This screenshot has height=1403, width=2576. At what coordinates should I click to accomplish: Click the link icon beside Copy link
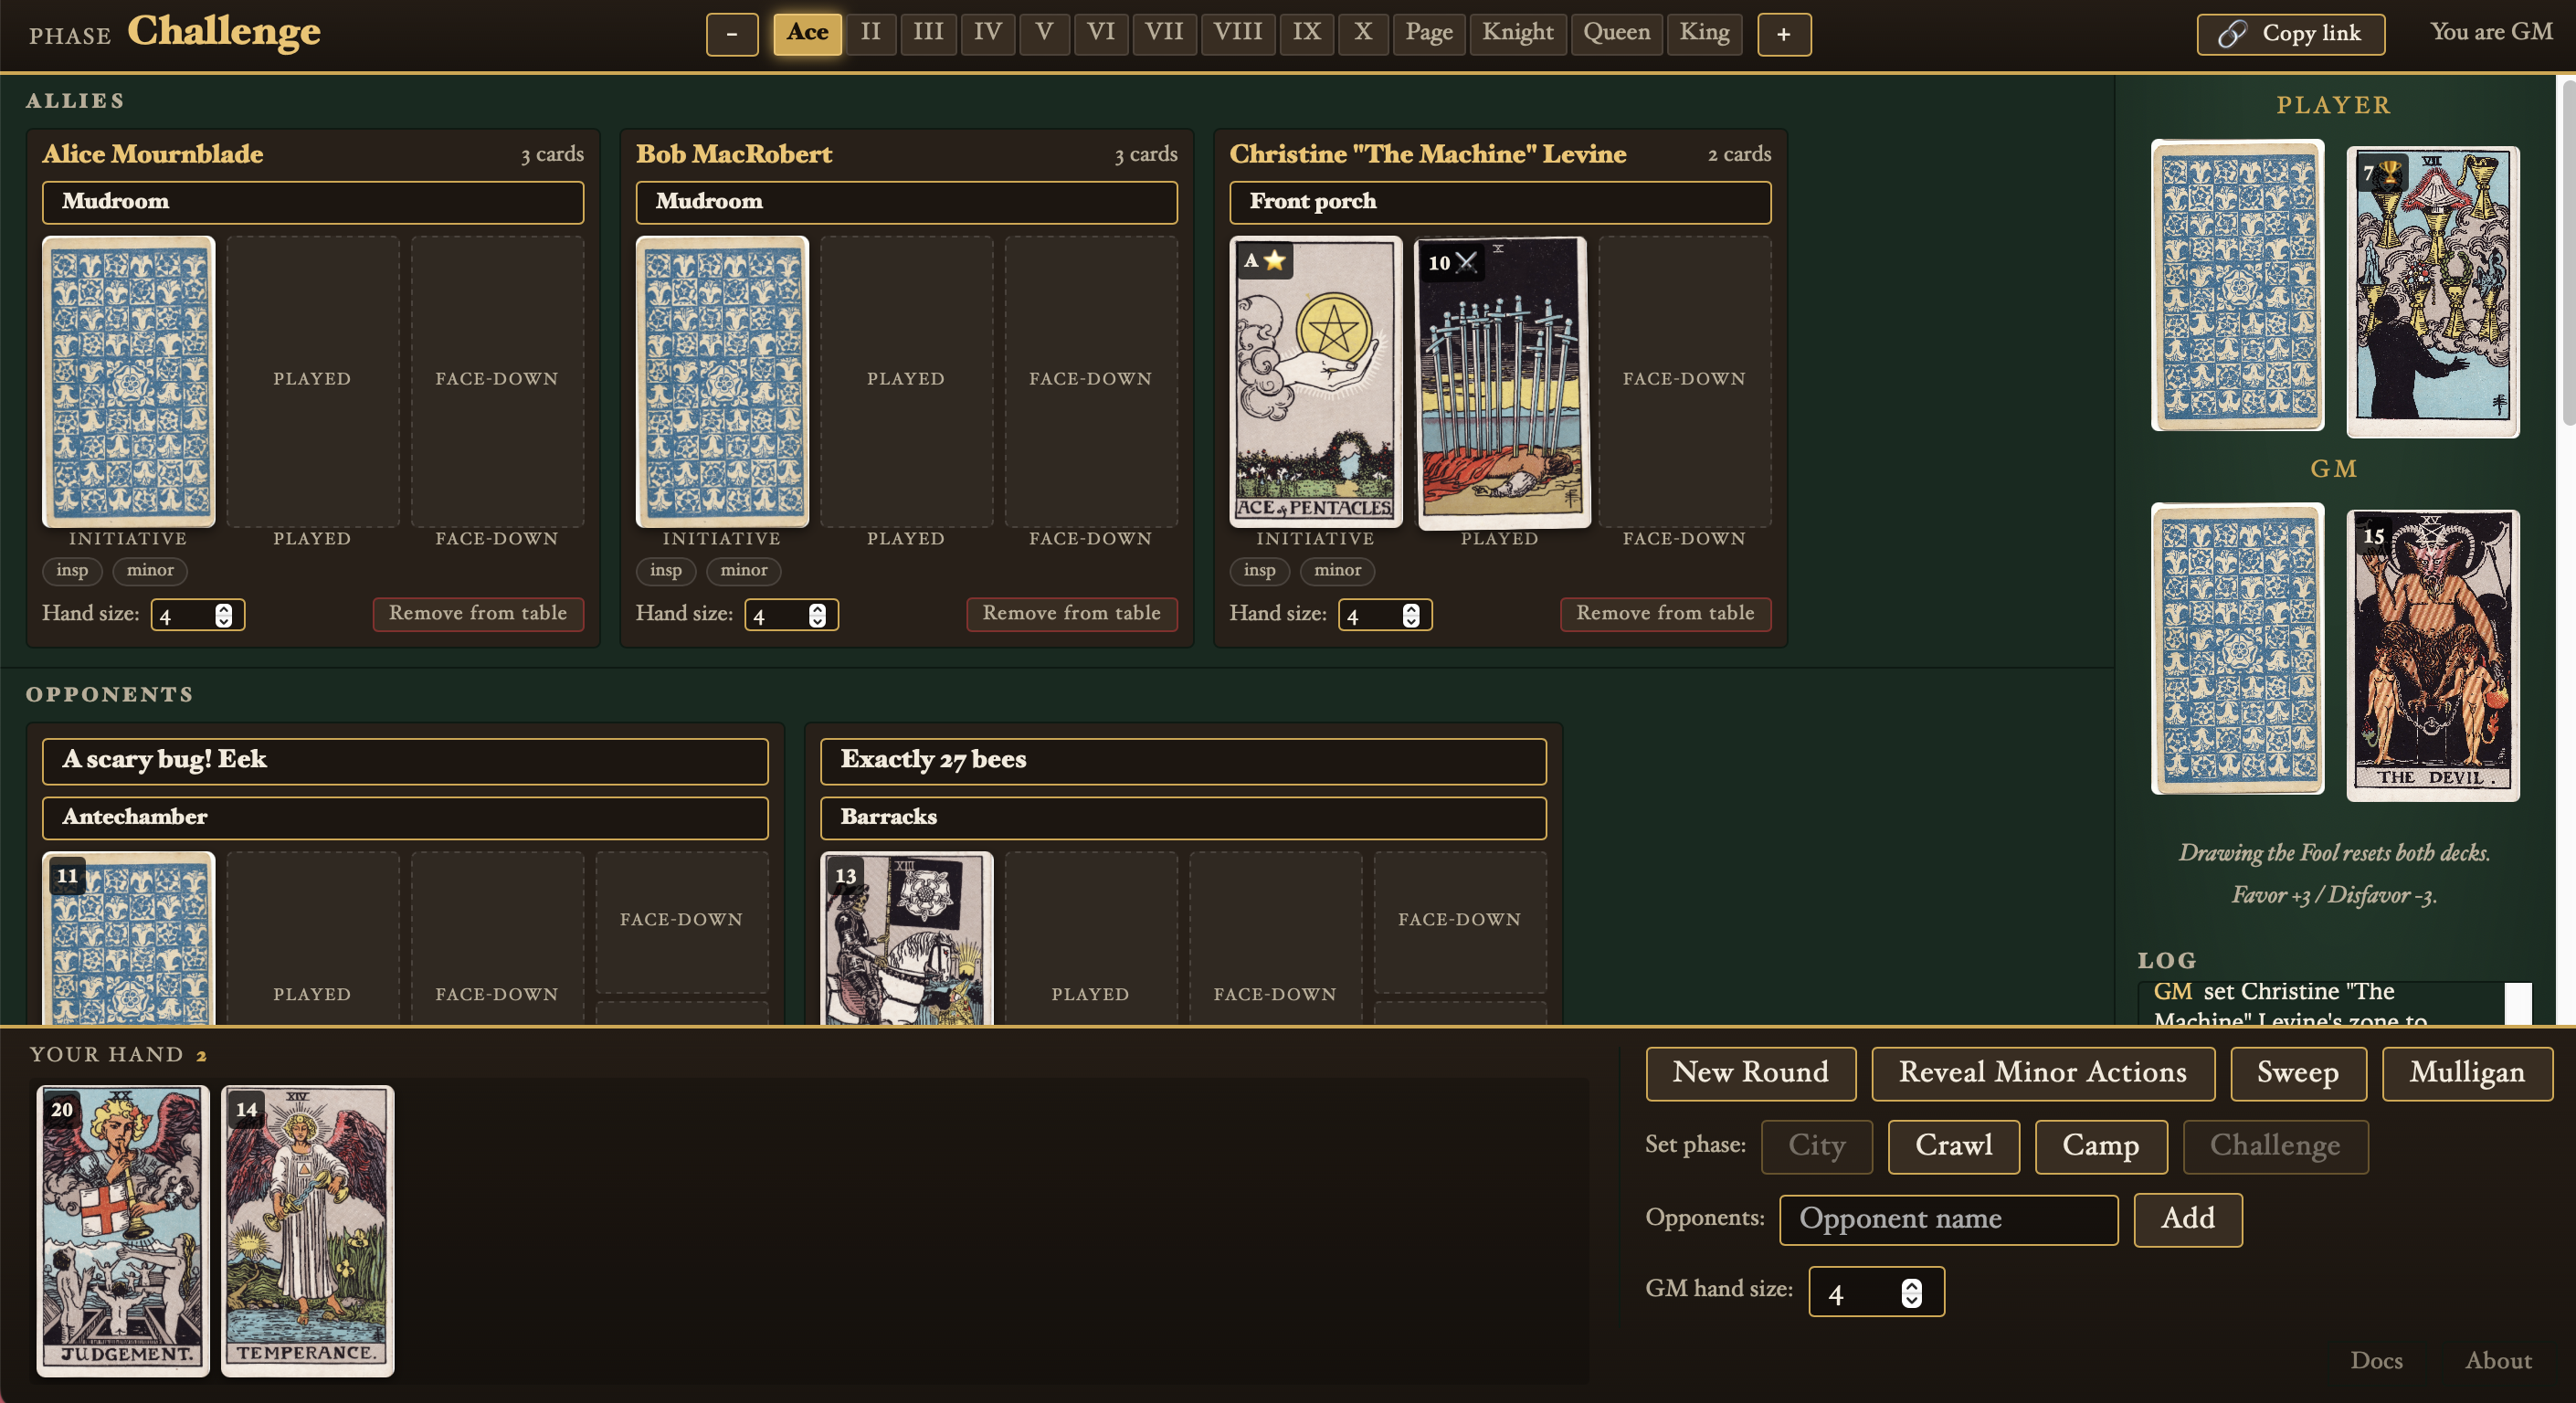click(2232, 34)
